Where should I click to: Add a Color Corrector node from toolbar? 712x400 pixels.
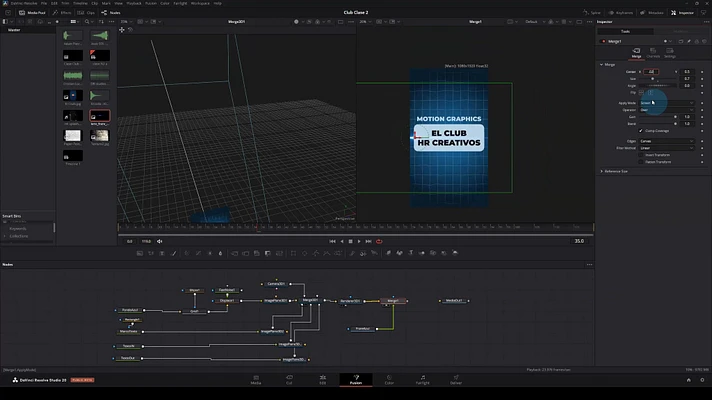click(x=187, y=253)
